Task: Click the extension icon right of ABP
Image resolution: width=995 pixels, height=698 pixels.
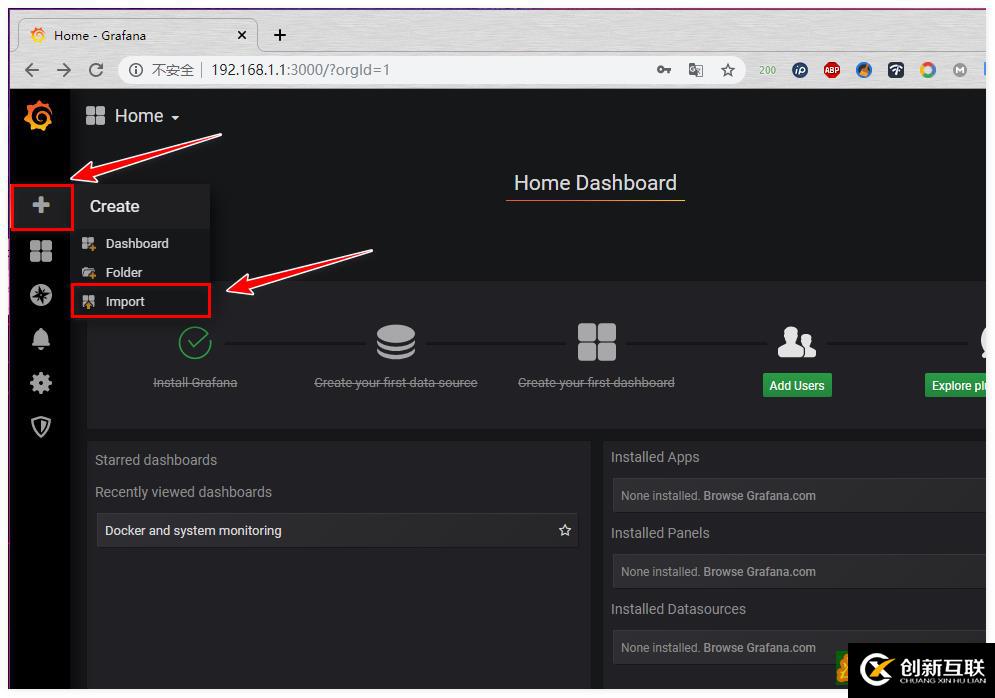Action: tap(864, 70)
